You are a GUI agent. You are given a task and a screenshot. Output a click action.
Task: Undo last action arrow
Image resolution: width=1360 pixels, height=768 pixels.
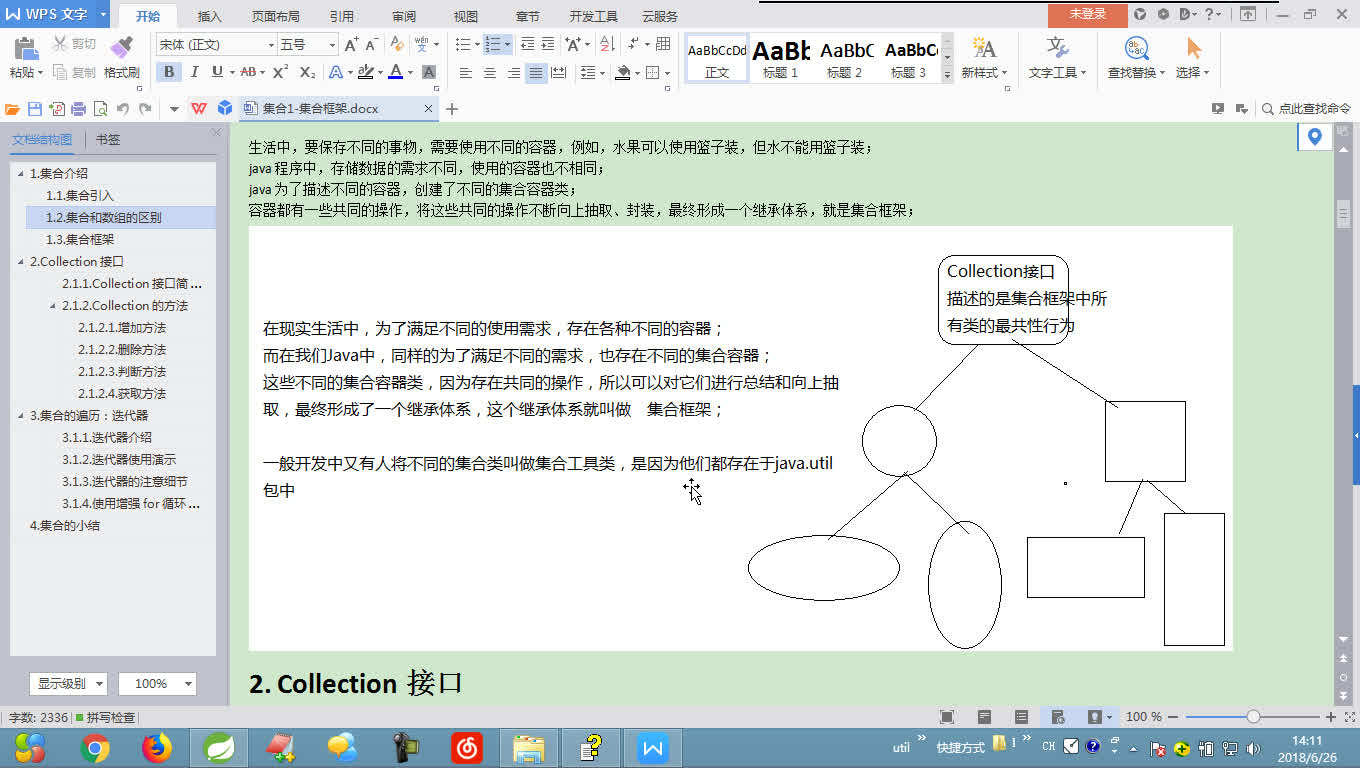122,109
